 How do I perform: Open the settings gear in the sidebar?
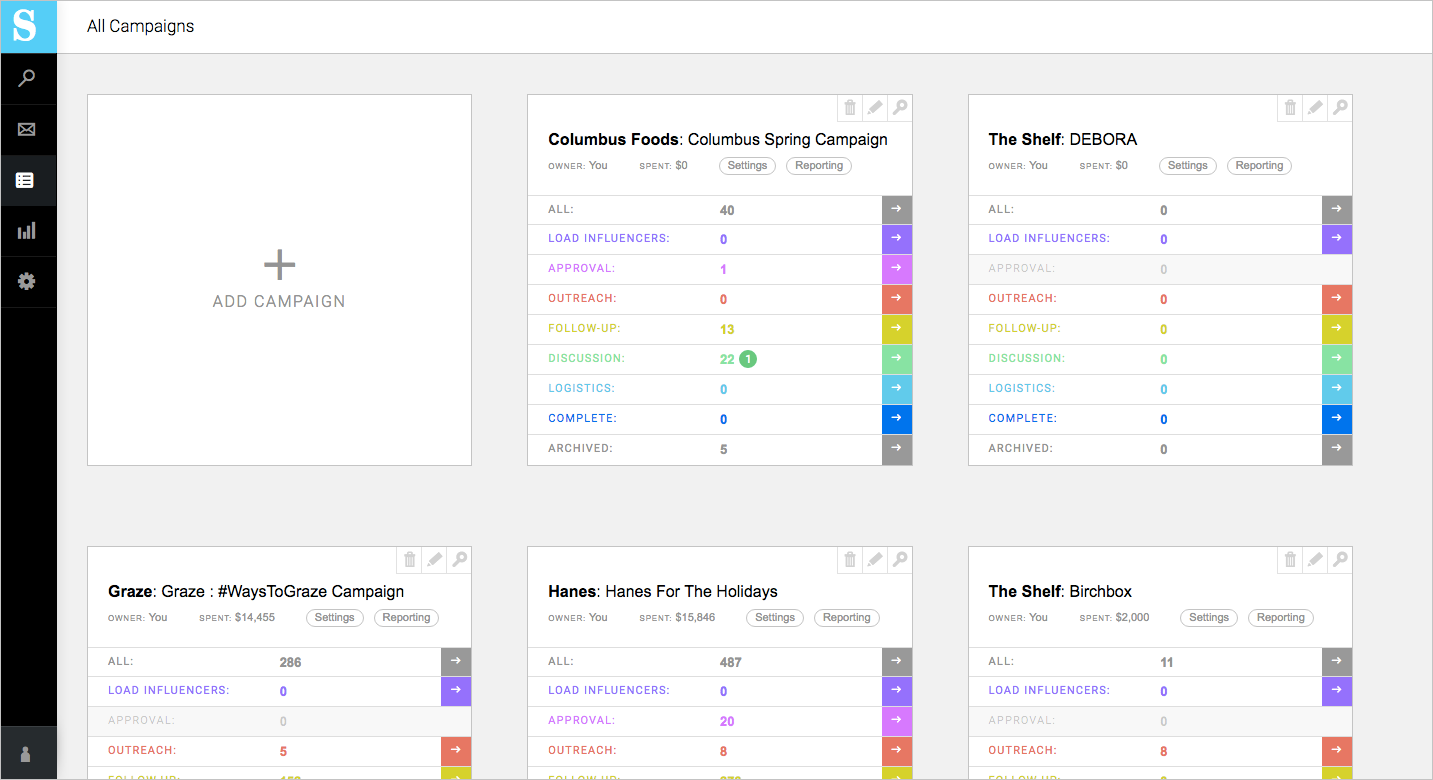point(27,282)
